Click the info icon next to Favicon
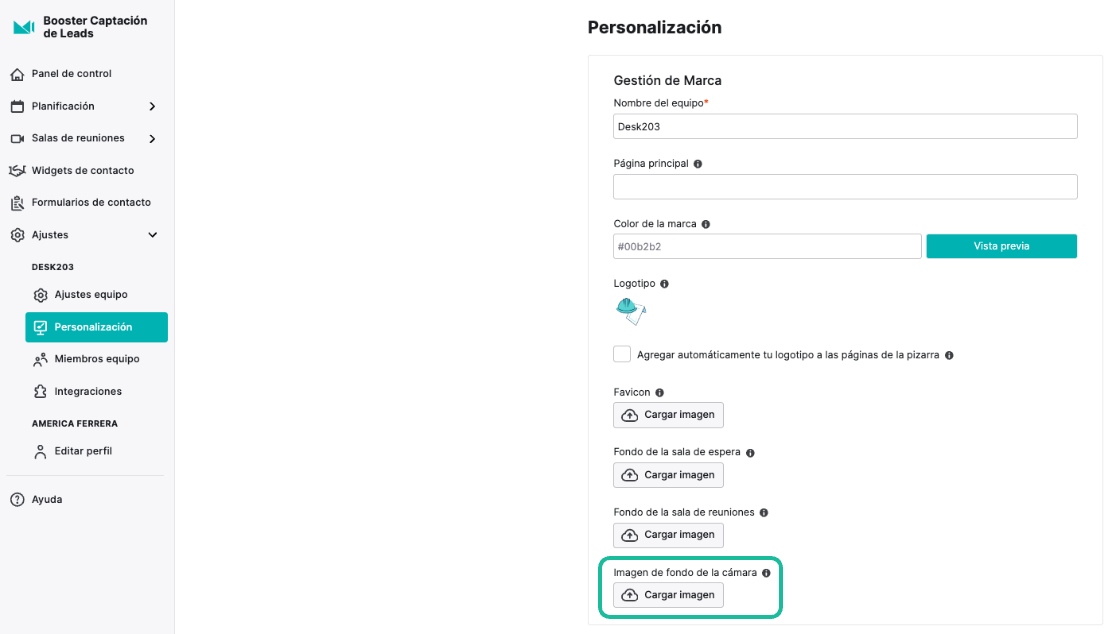The width and height of the screenshot is (1112, 634). [660, 393]
